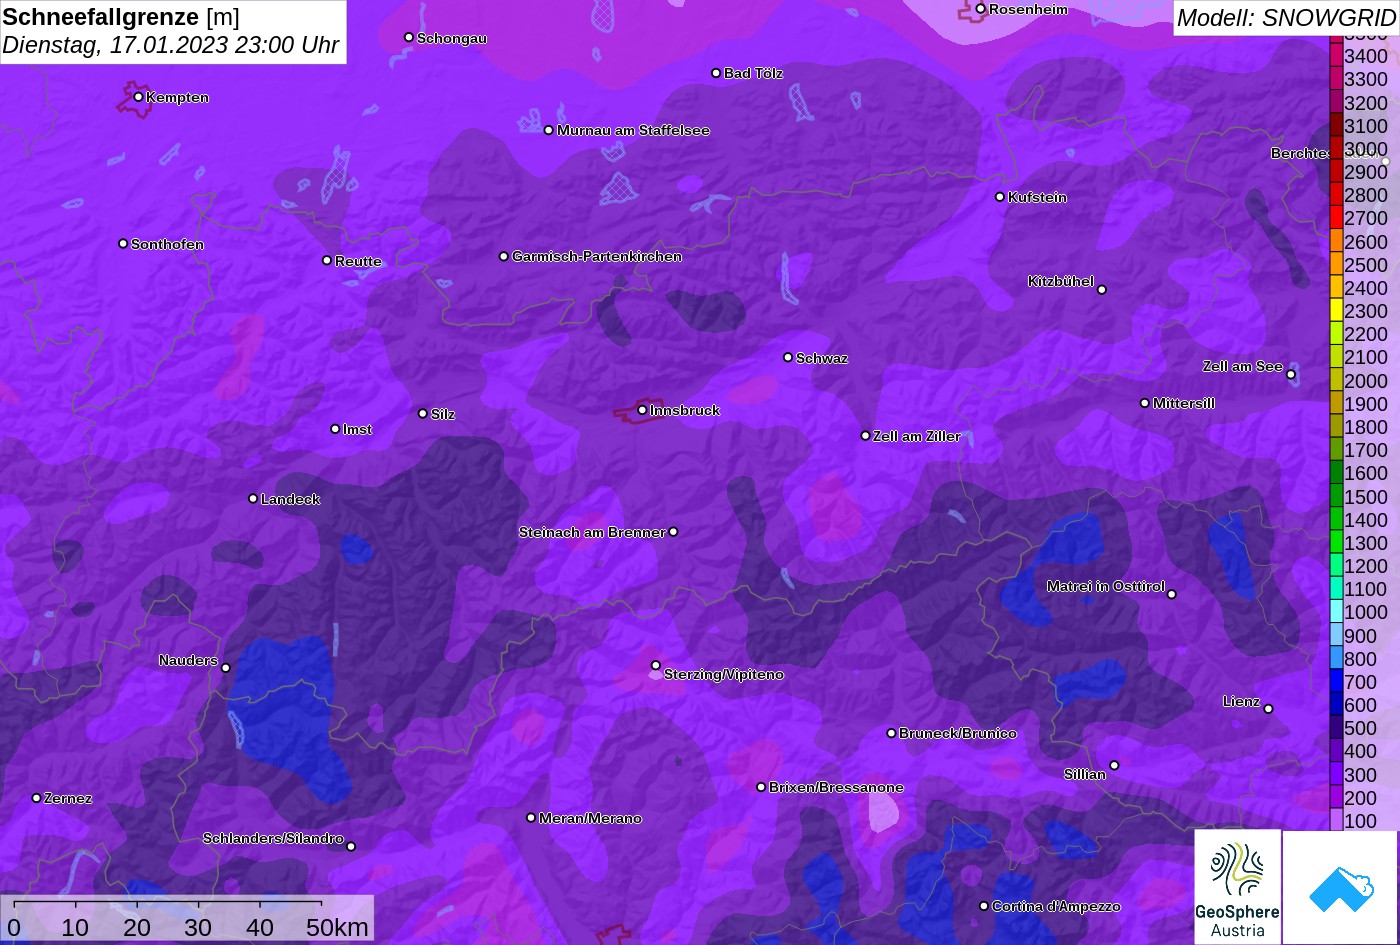Click the yellow 2300 legend swatch
Viewport: 1400px width, 945px height.
coord(1336,311)
